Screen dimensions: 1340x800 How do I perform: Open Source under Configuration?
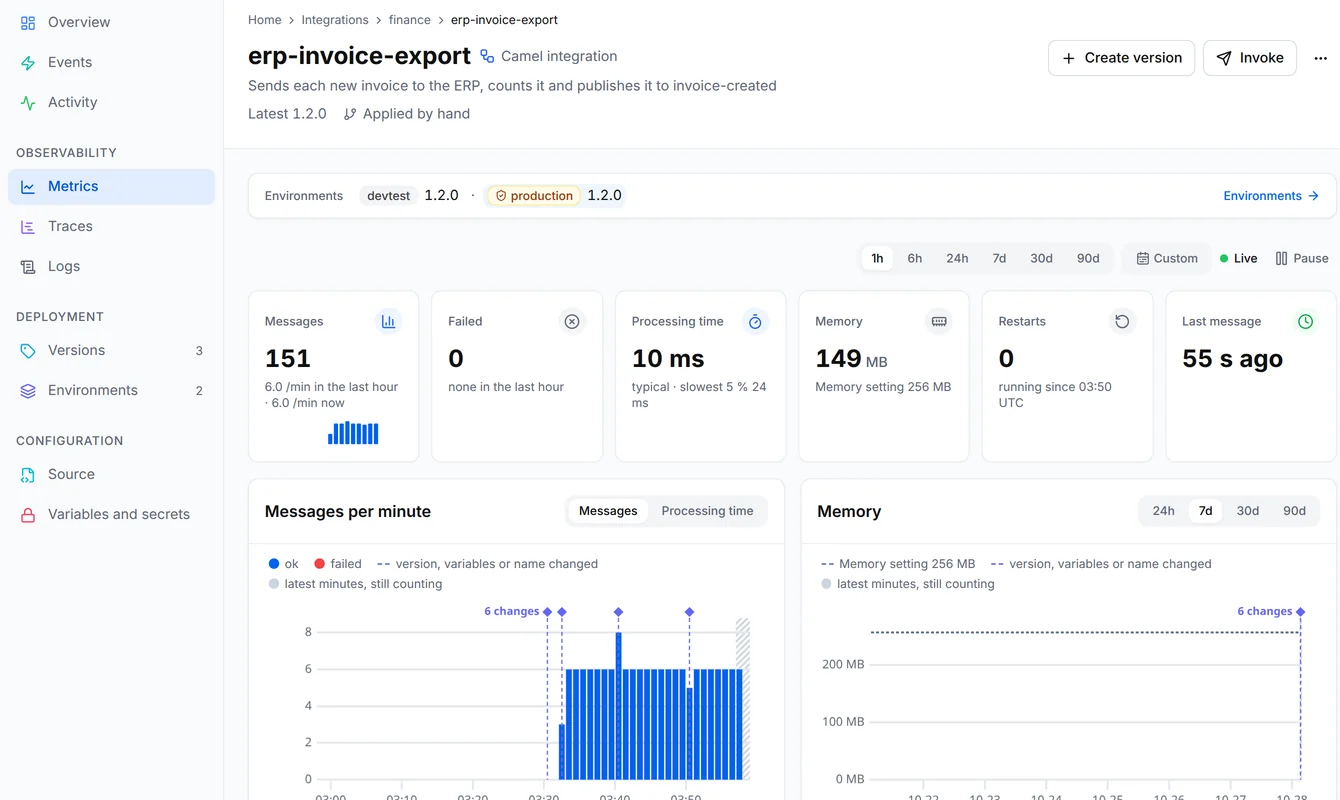point(111,474)
